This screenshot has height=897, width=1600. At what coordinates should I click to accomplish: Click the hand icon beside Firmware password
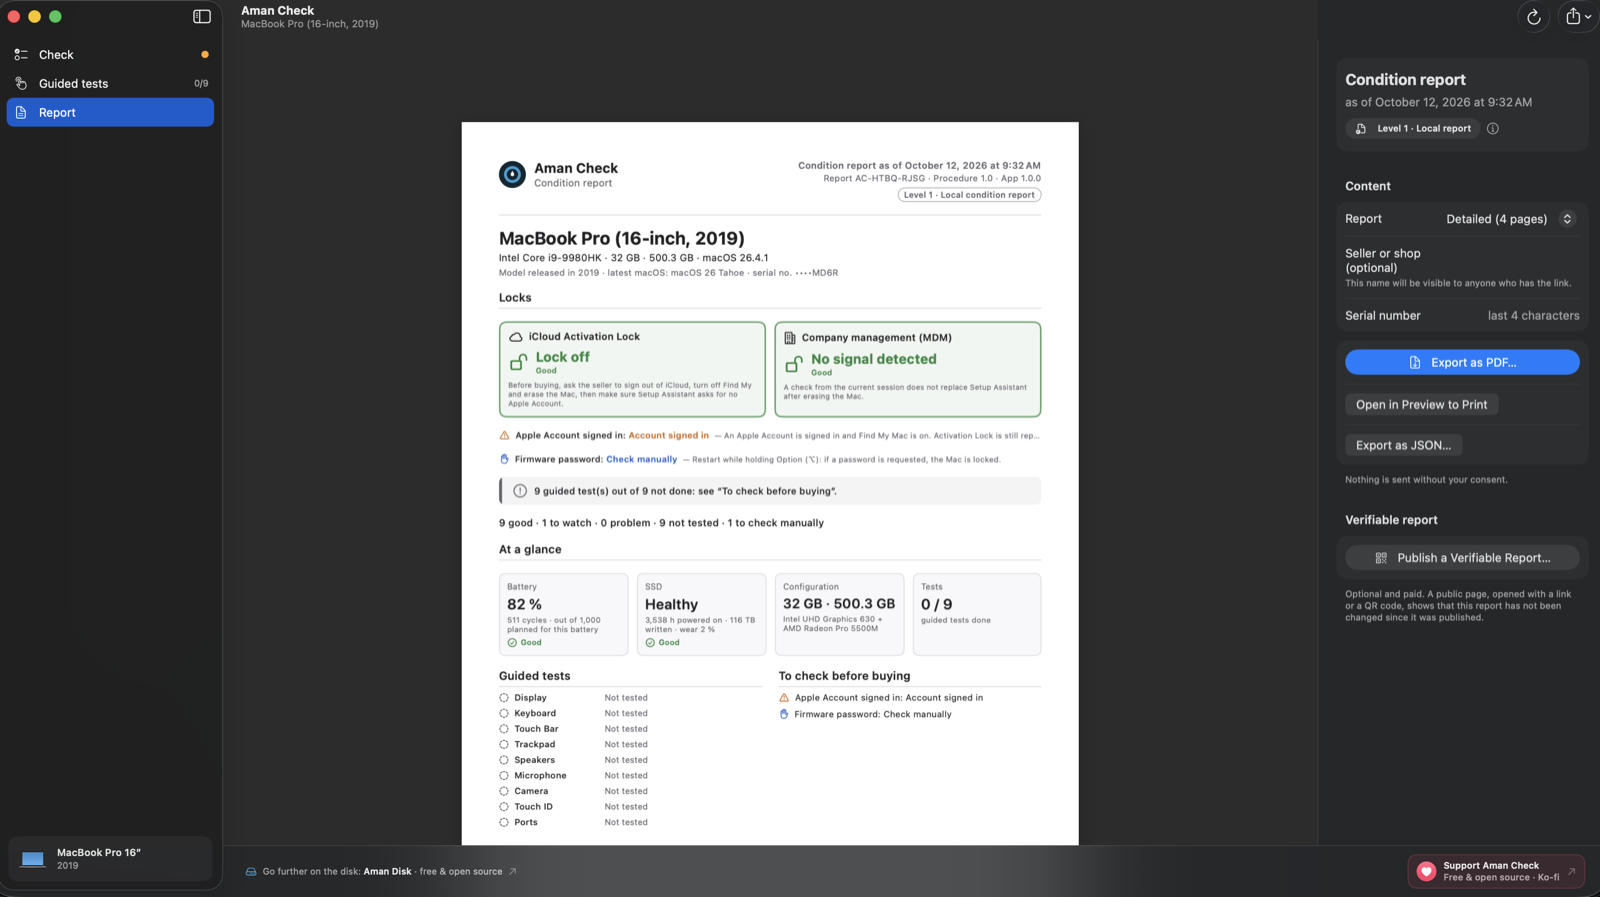[x=504, y=459]
